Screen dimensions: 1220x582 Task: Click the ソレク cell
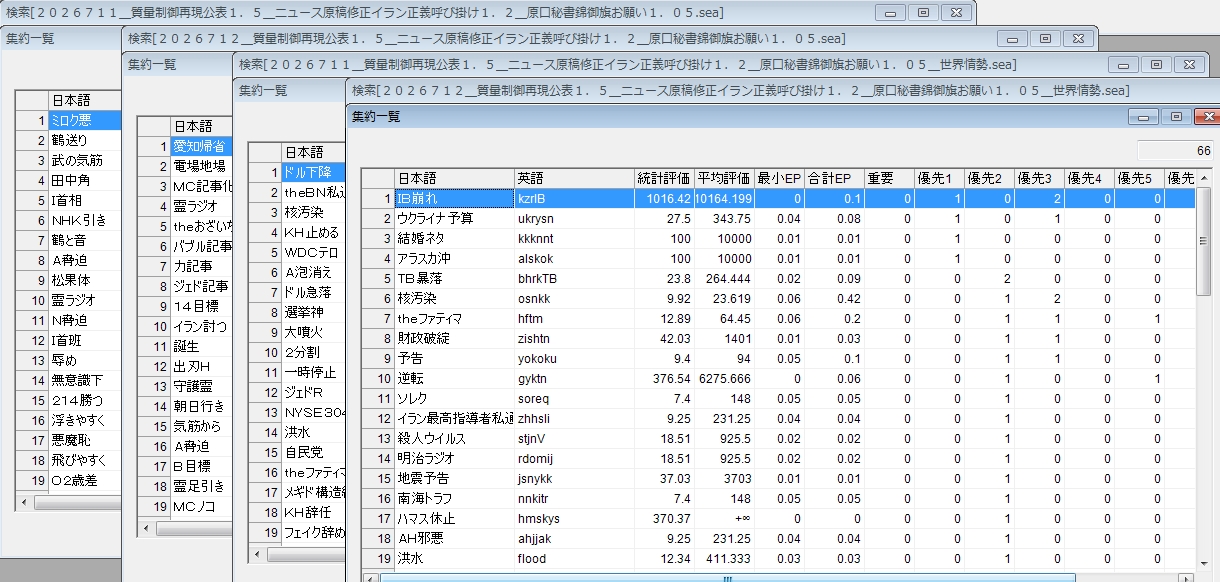454,398
